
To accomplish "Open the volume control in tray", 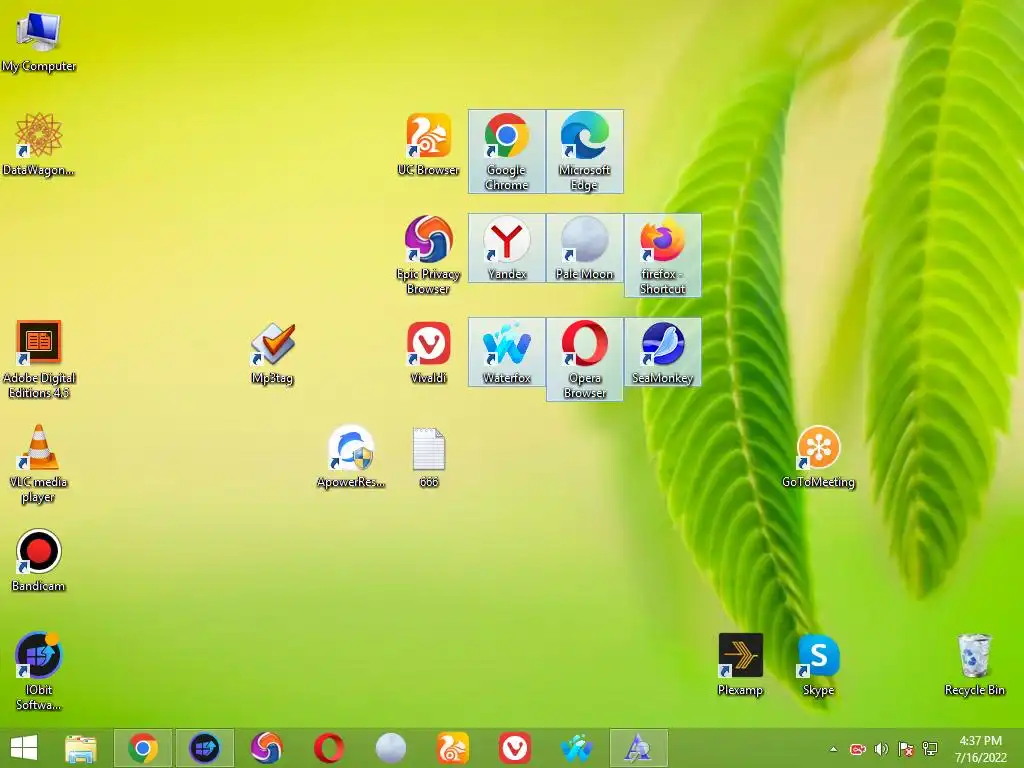I will 882,749.
